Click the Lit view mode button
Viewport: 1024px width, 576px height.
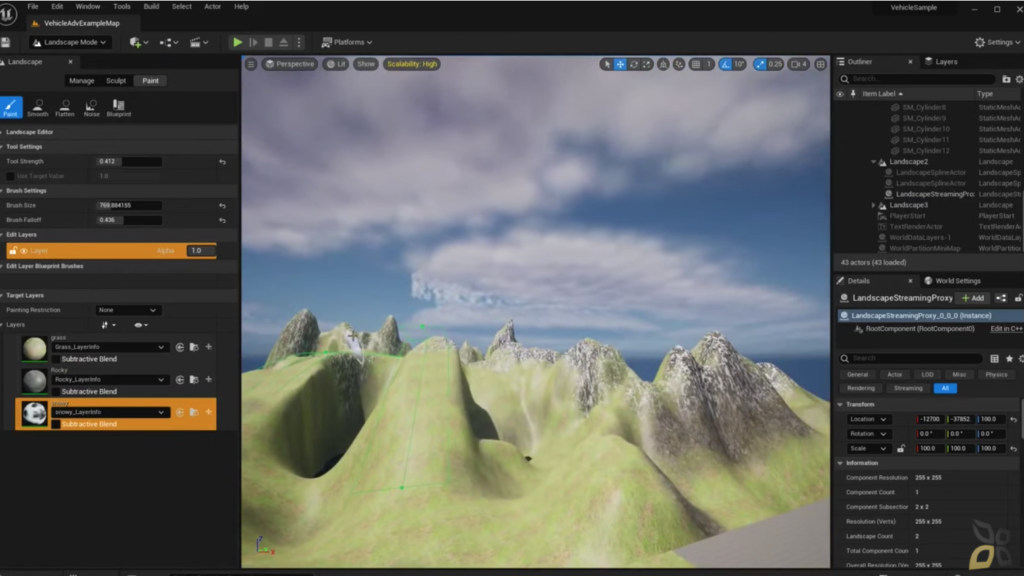click(x=336, y=64)
